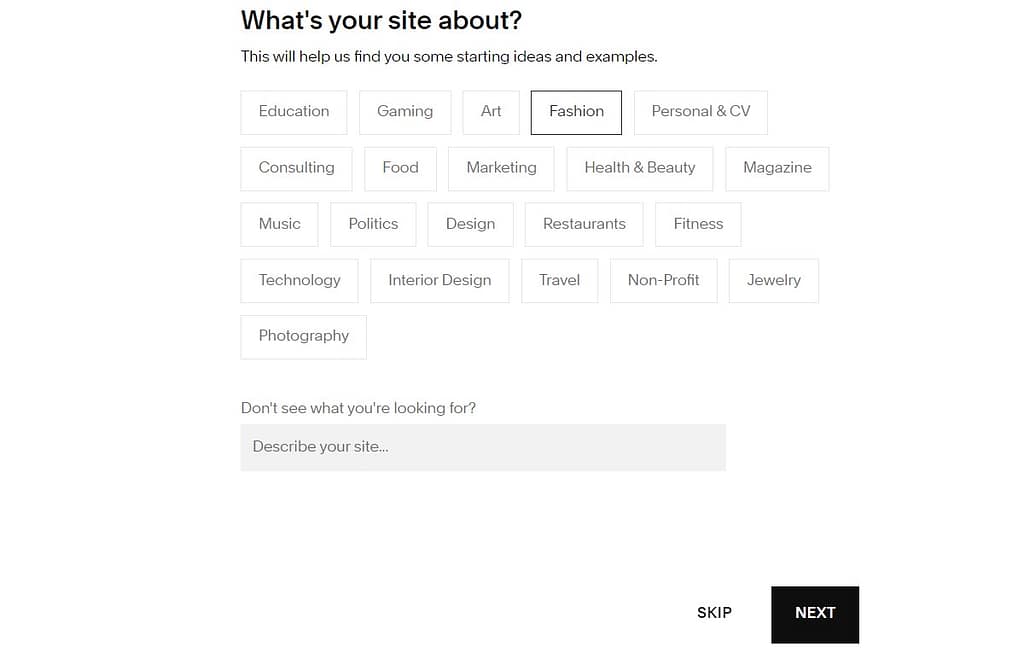This screenshot has width=1024, height=648.
Task: Pick the Magazine category
Action: click(777, 168)
